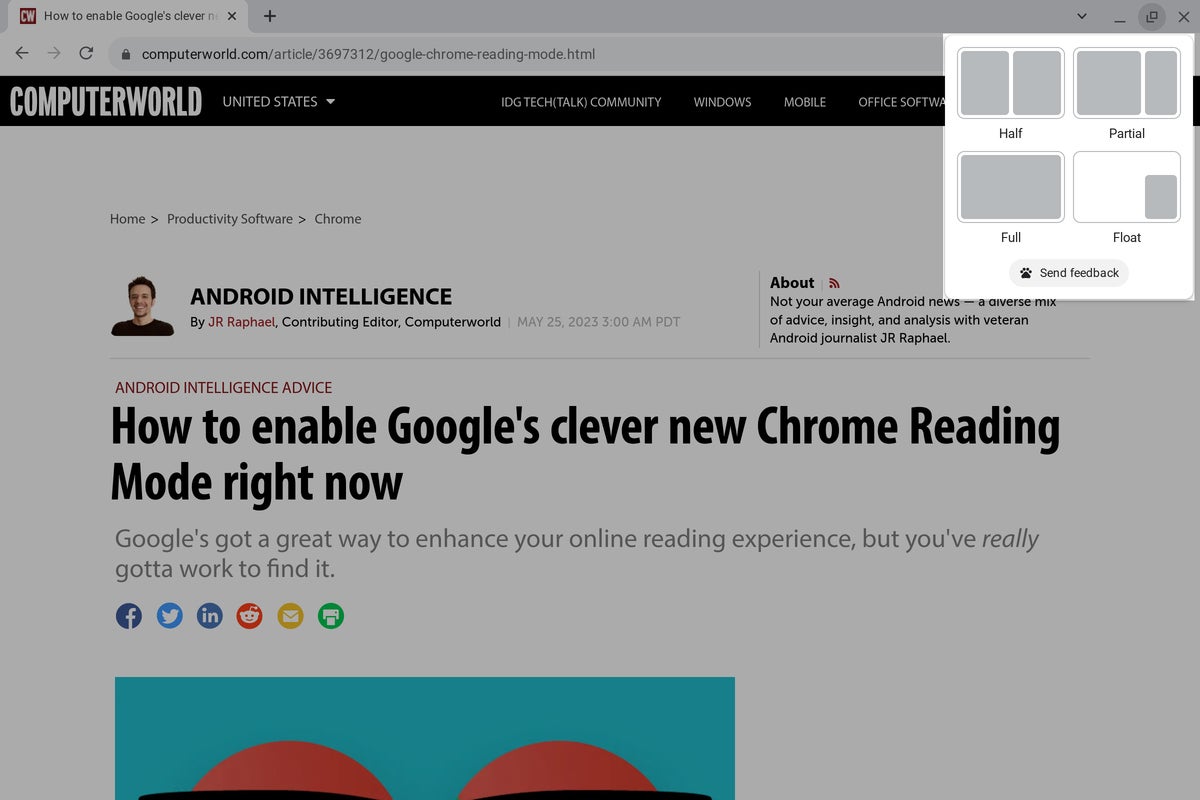Click the Productivity Software breadcrumb link
This screenshot has width=1200, height=800.
pos(230,219)
